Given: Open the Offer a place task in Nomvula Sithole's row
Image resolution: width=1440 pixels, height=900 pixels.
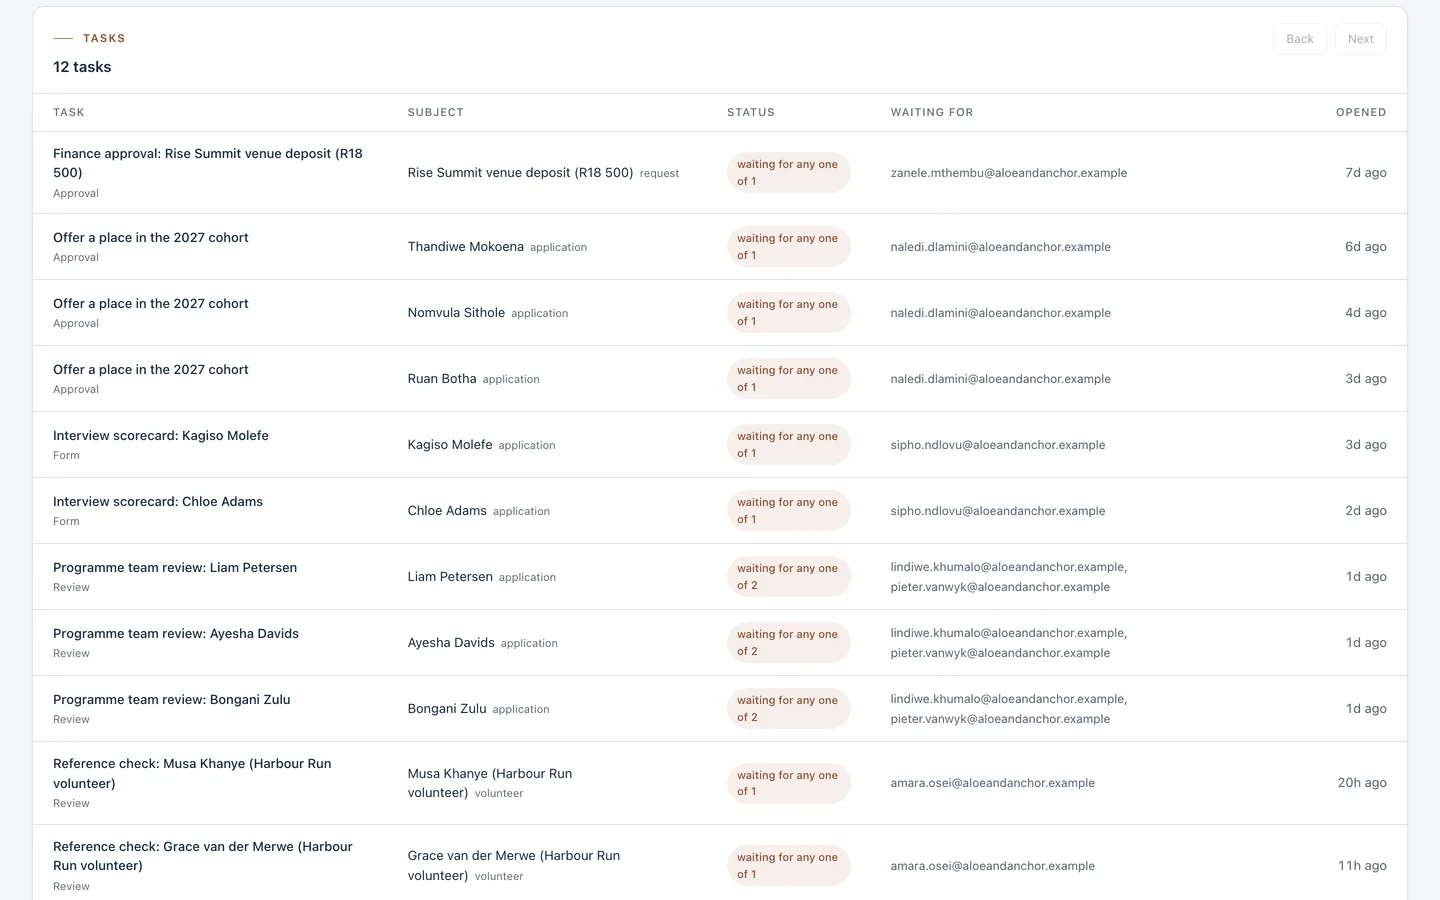Looking at the screenshot, I should pyautogui.click(x=151, y=304).
